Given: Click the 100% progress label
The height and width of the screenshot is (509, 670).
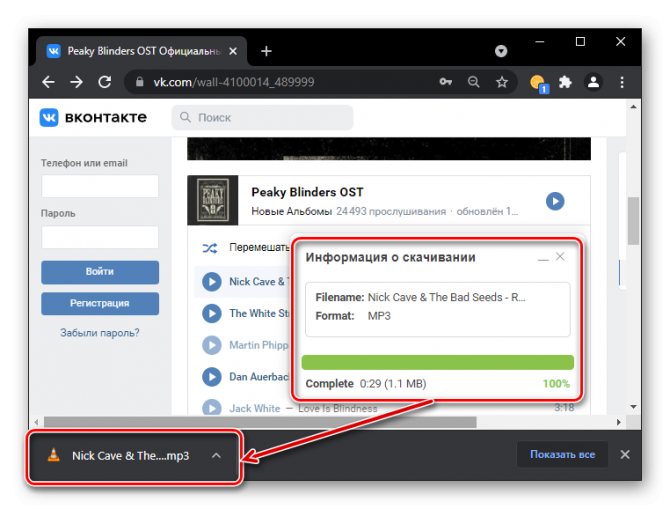Looking at the screenshot, I should (556, 384).
